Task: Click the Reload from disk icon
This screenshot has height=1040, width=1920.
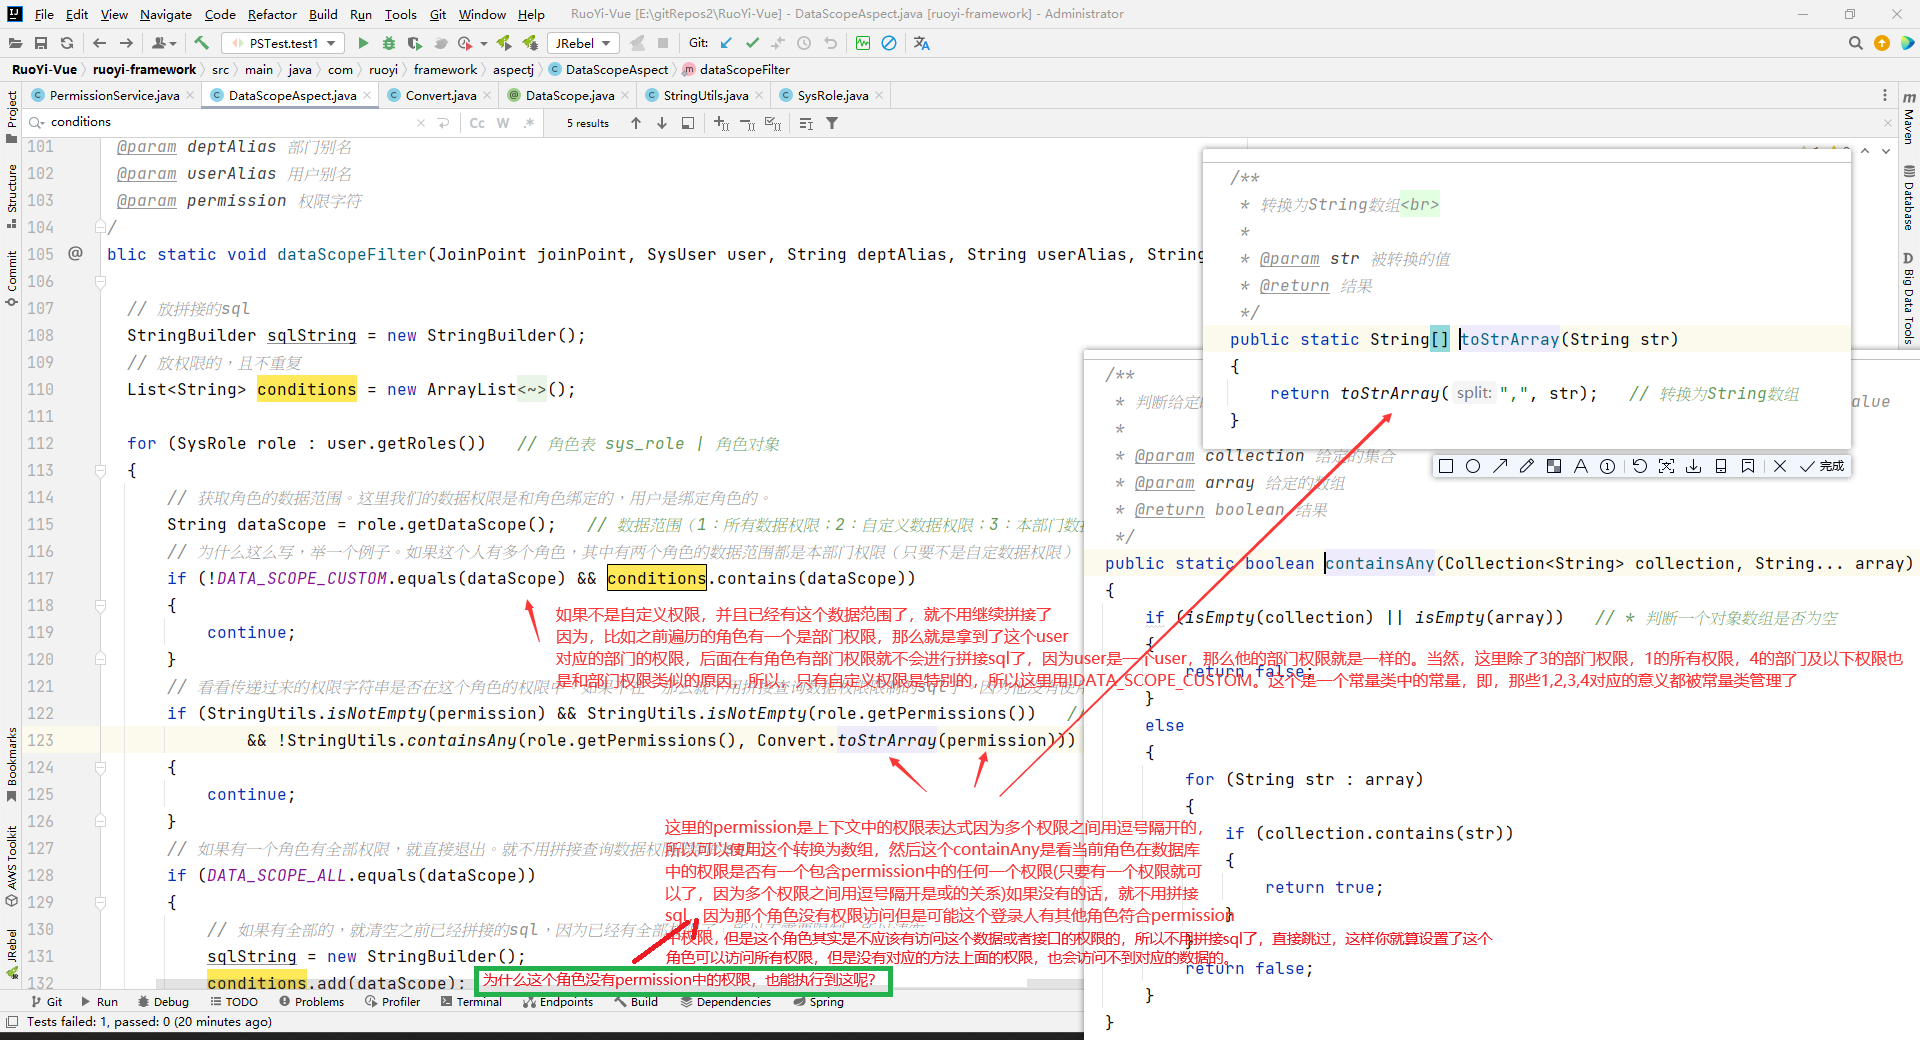Action: click(67, 43)
